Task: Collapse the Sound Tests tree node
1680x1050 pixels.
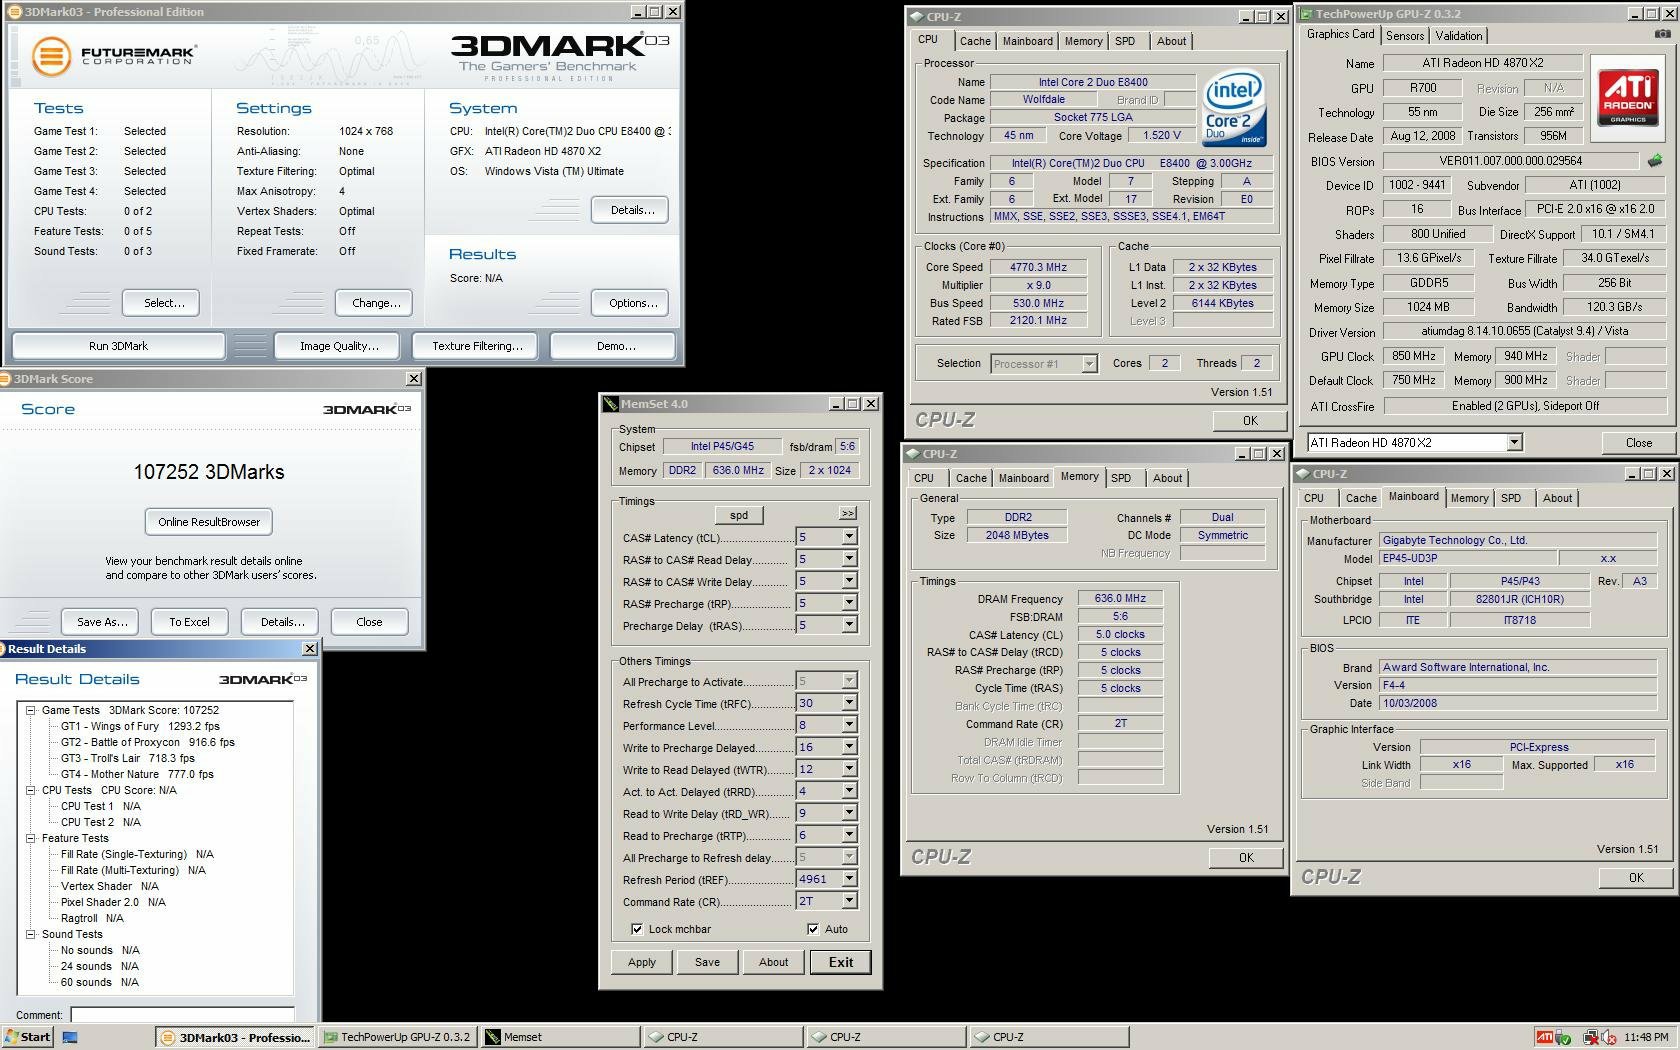Action: tap(30, 934)
